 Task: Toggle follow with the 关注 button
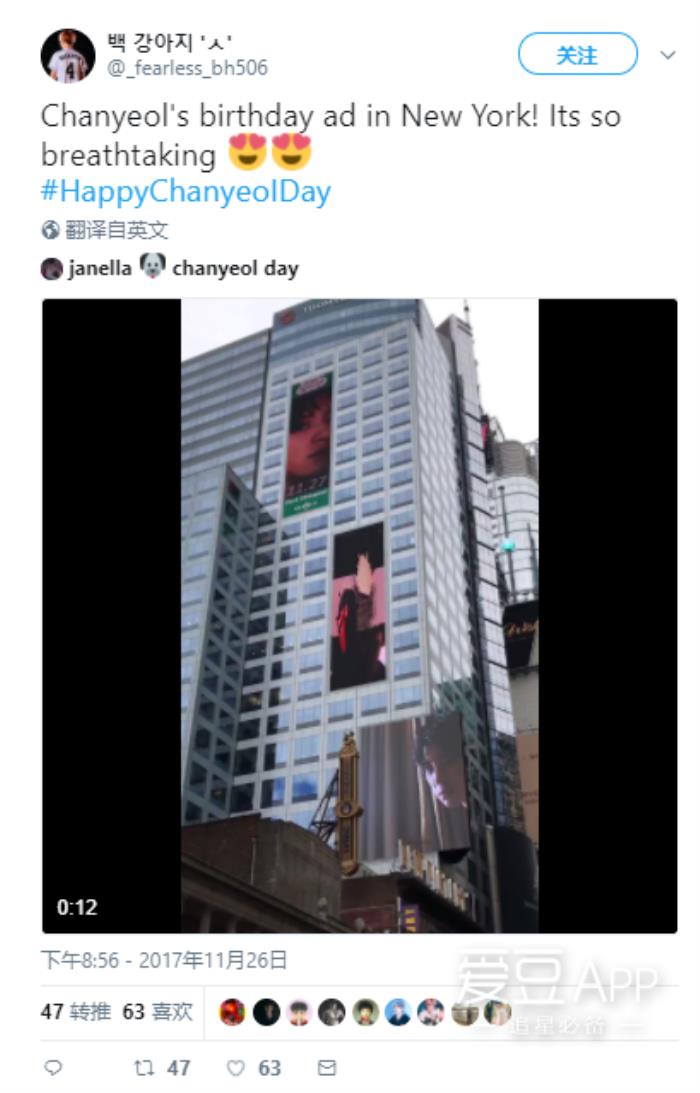coord(577,54)
